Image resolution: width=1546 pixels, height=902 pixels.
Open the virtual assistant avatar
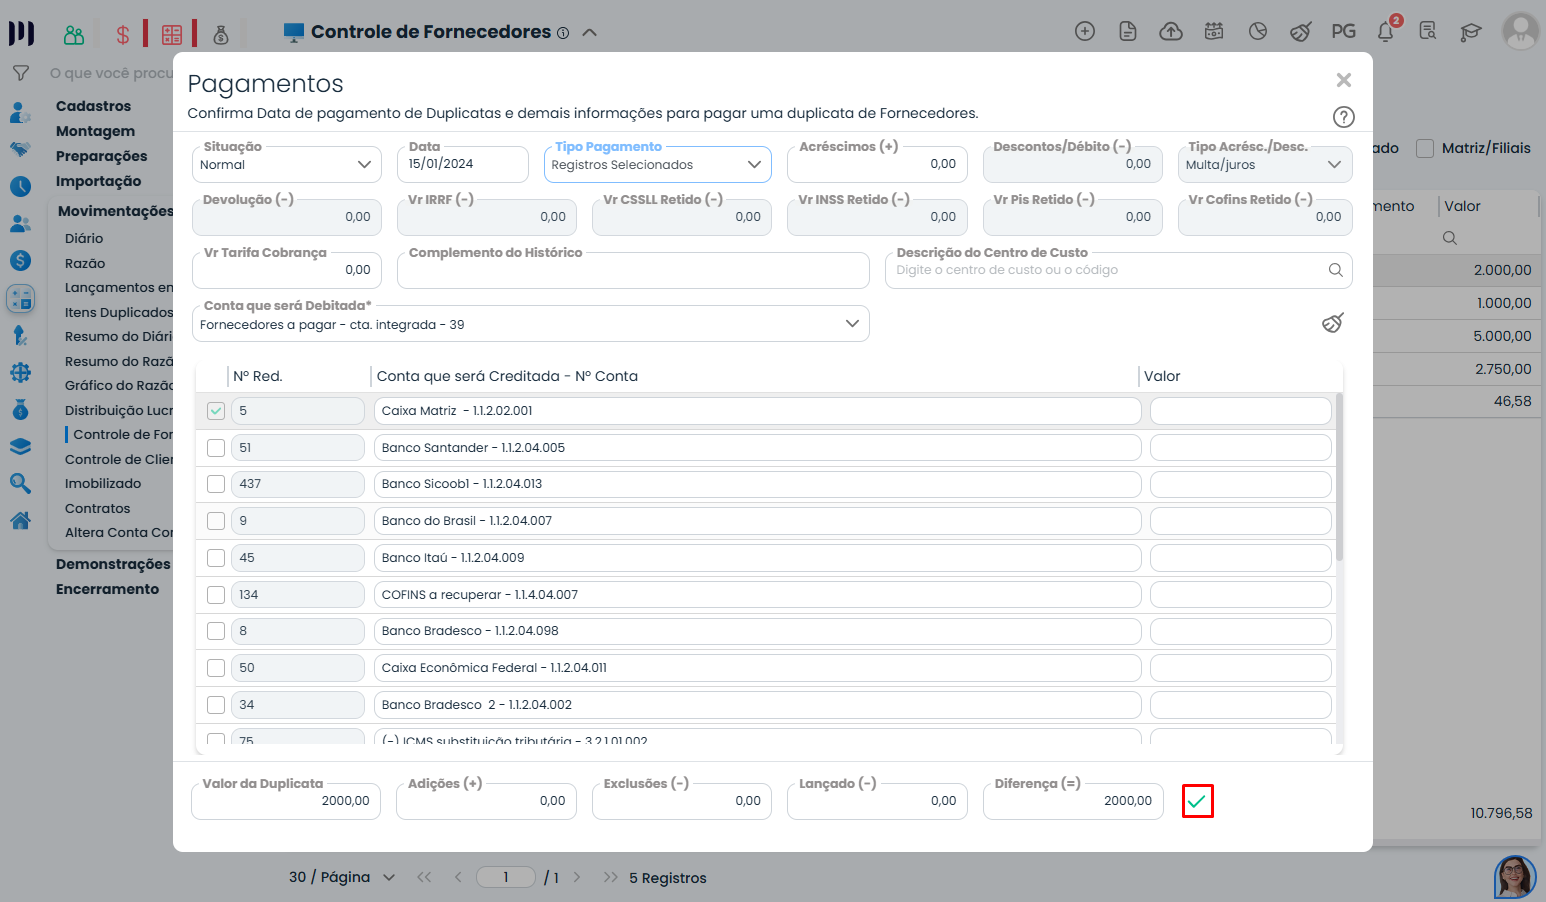(1515, 877)
